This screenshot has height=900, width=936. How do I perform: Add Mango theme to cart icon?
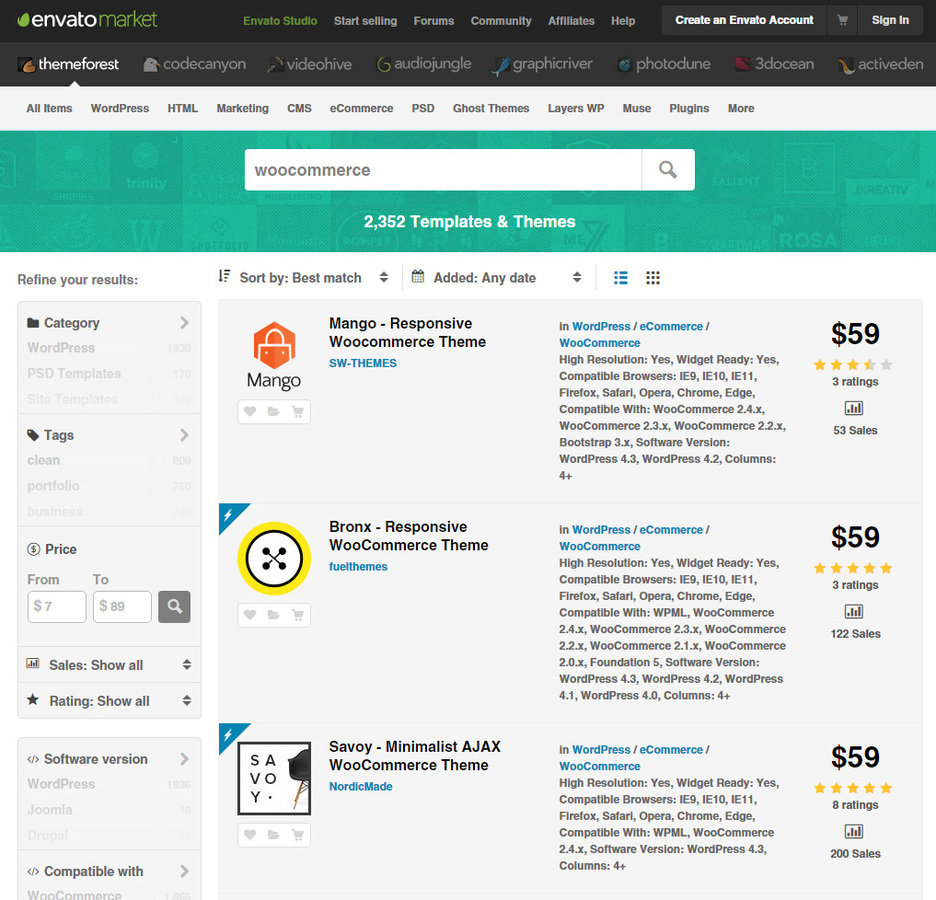click(297, 411)
